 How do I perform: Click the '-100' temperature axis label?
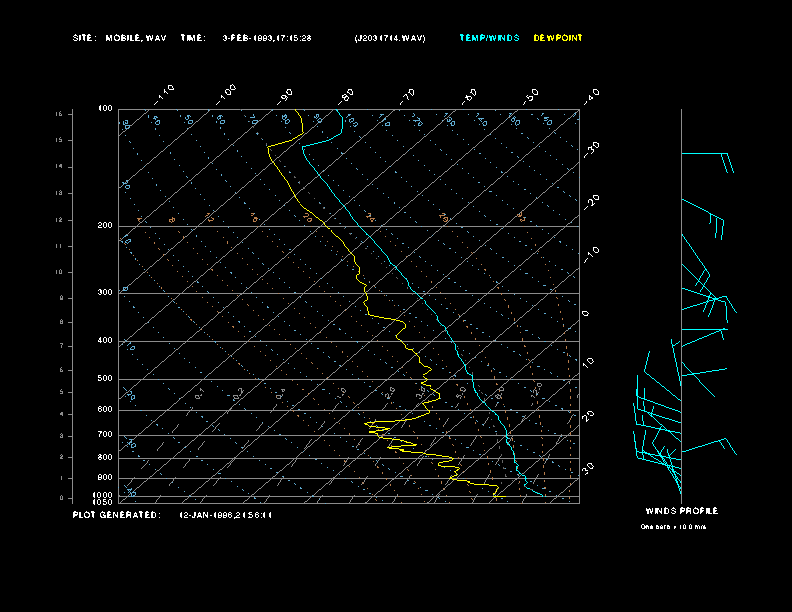226,95
